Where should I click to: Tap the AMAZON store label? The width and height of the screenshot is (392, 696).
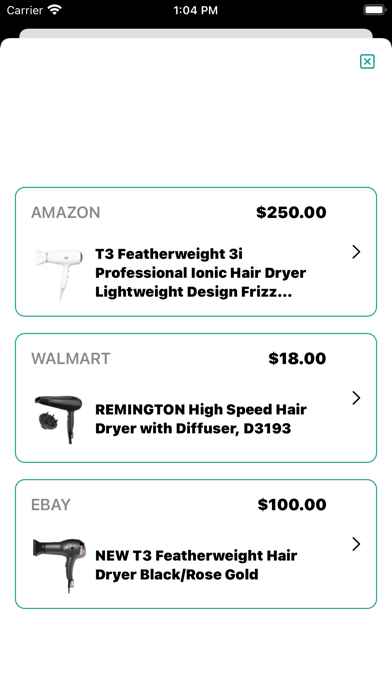point(66,213)
